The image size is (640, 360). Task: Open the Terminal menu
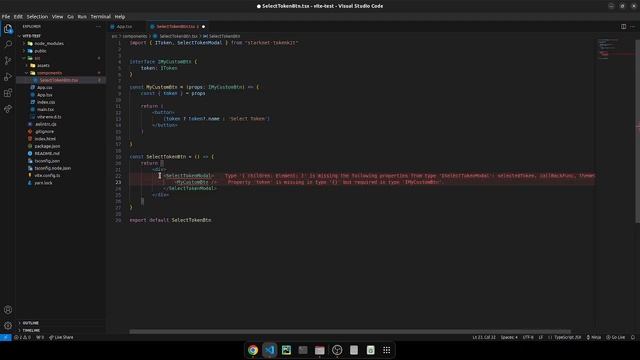click(x=100, y=17)
